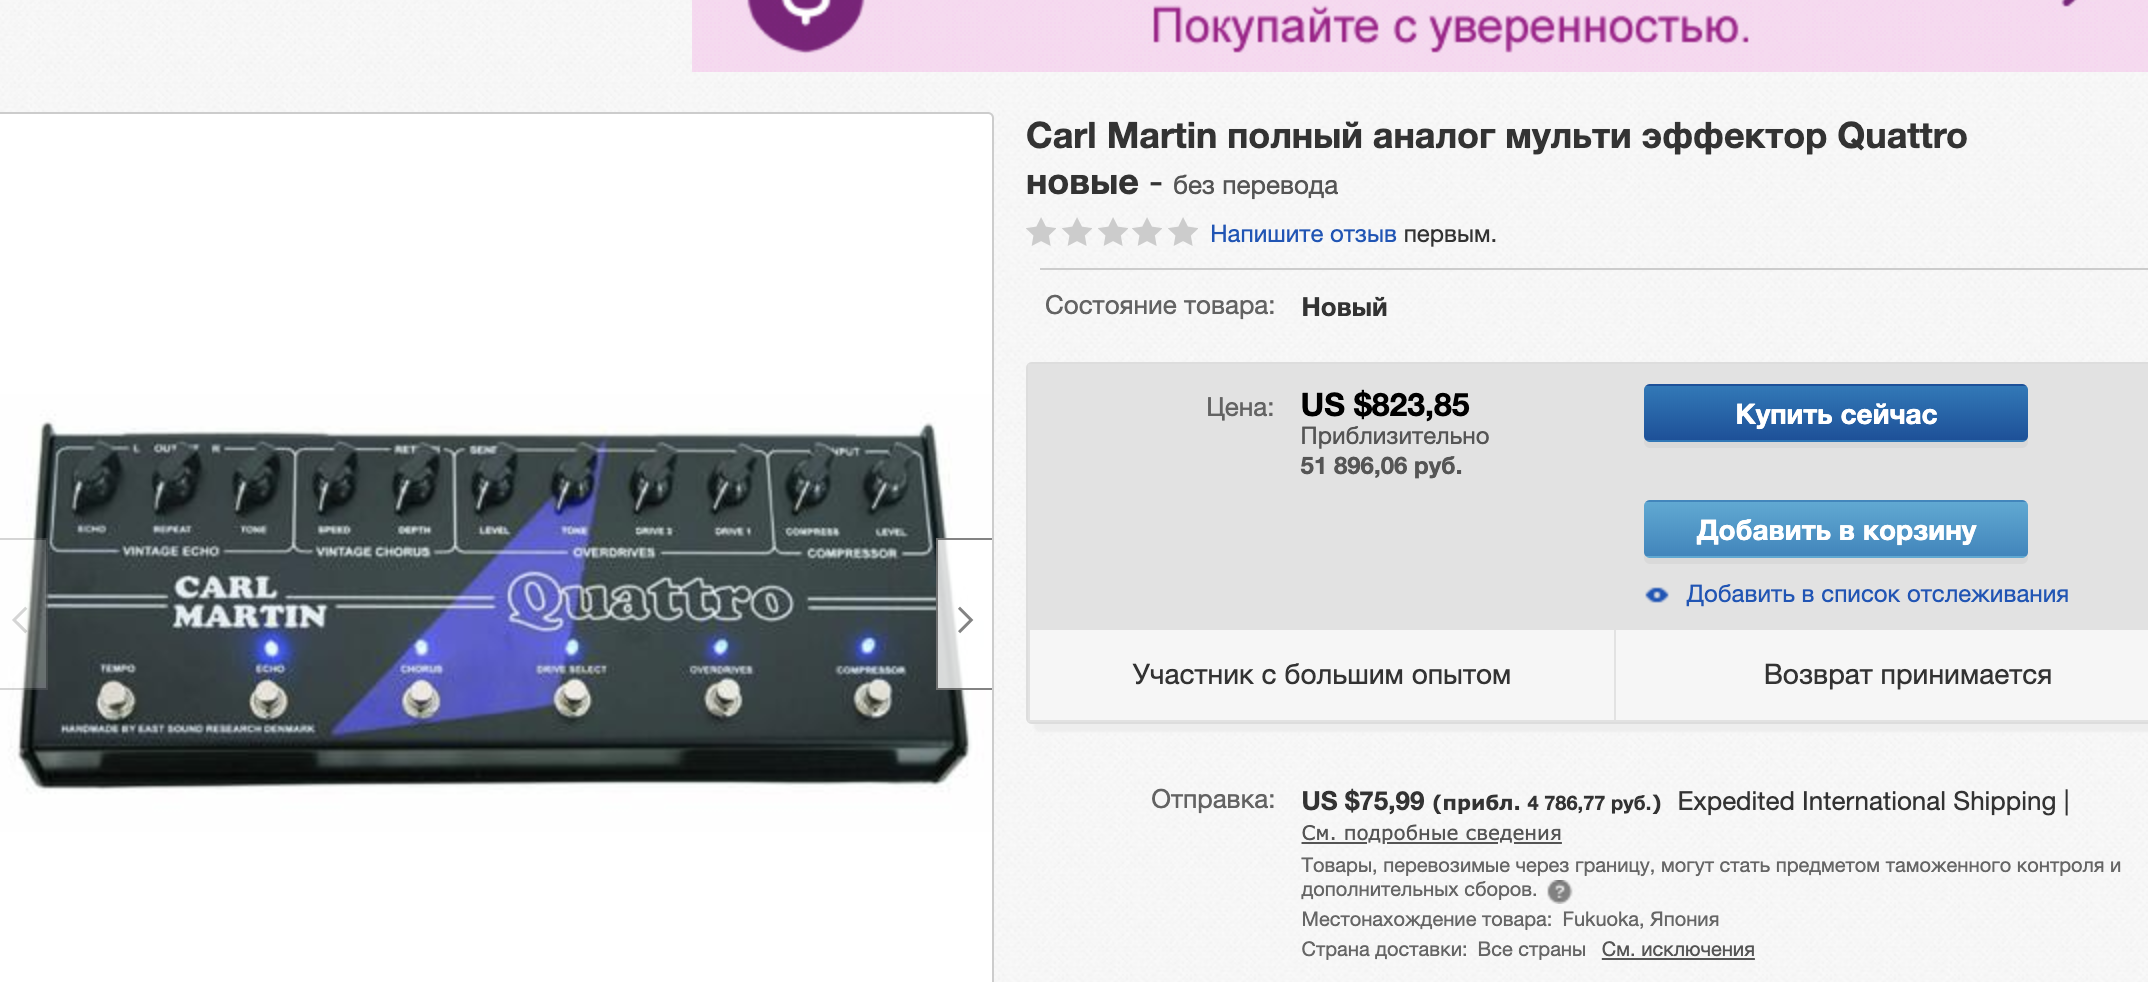Open См. исключения delivery link
Screen dimensions: 2148x982
[1678, 949]
